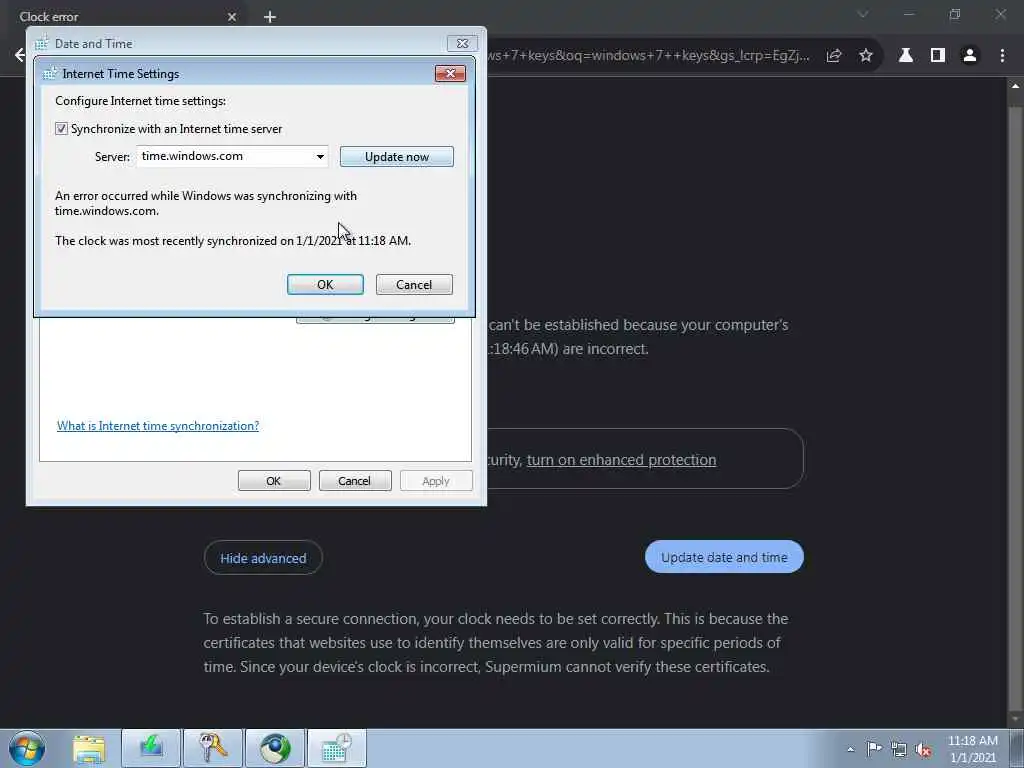Uncheck Synchronize with an Internet time server
Screen dimensions: 1024x768
coord(61,129)
